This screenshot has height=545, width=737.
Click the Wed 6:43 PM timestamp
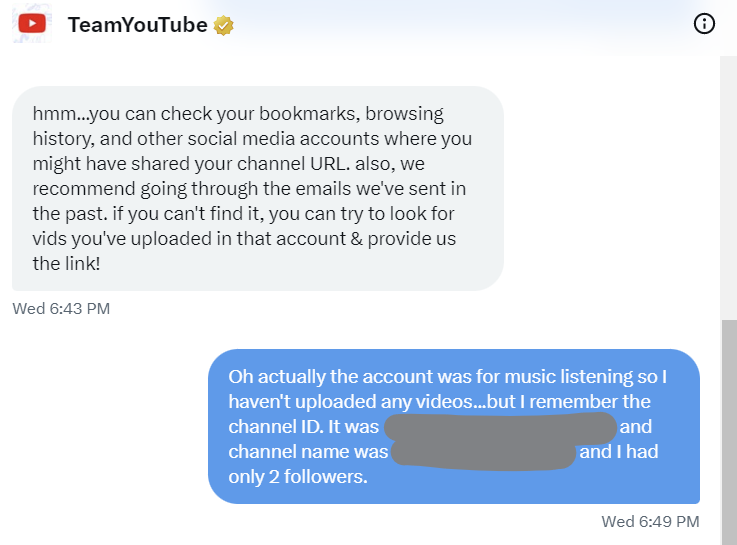[x=61, y=309]
